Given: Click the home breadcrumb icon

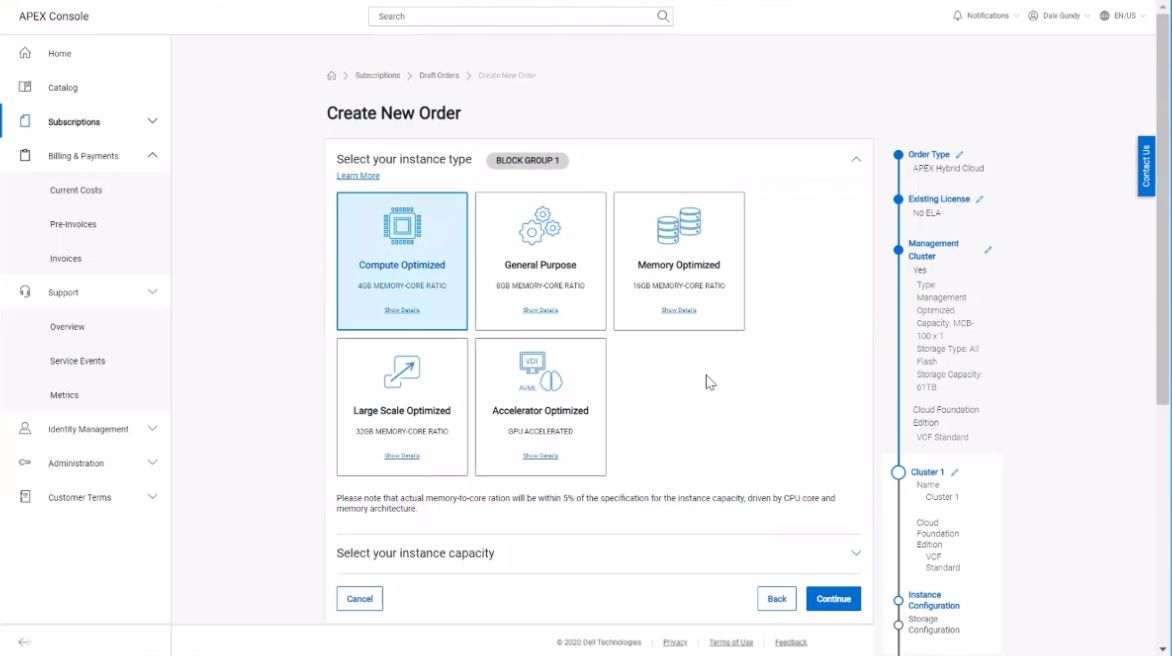Looking at the screenshot, I should click(x=332, y=76).
